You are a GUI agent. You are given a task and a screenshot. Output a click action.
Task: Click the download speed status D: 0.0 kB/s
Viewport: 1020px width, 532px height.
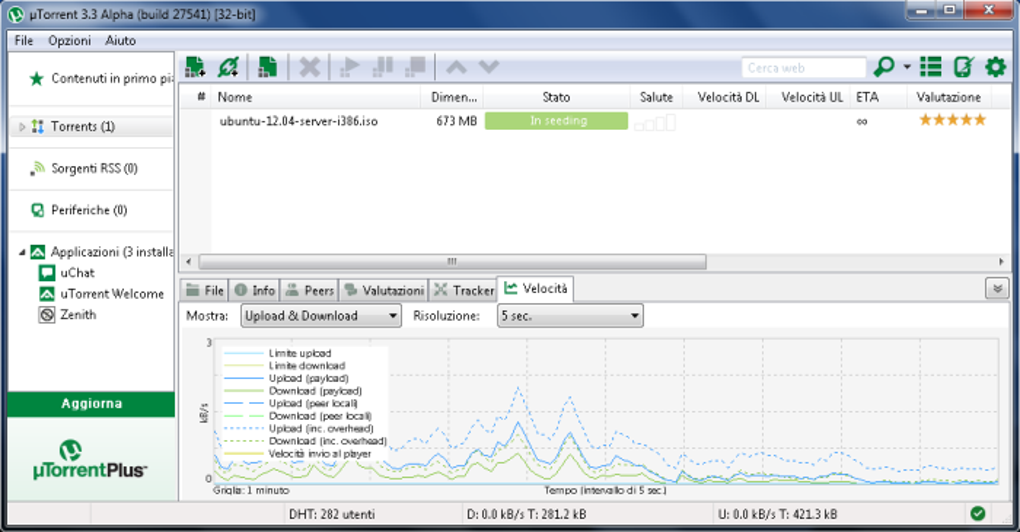point(526,514)
